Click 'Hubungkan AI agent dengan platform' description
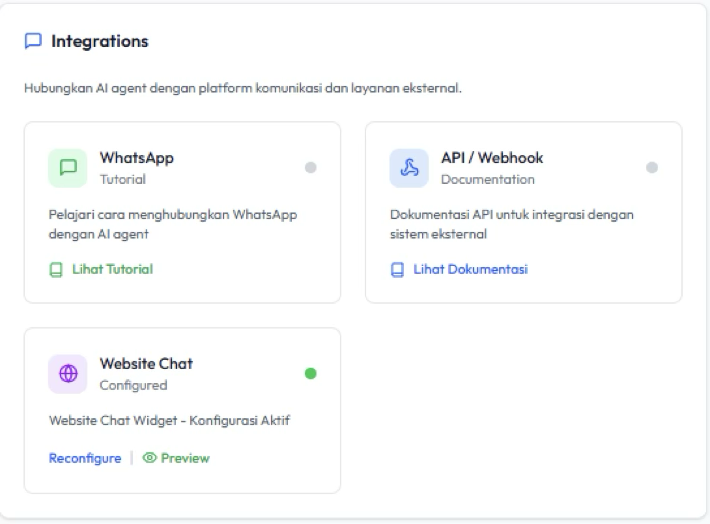Image resolution: width=710 pixels, height=524 pixels. coord(243,88)
